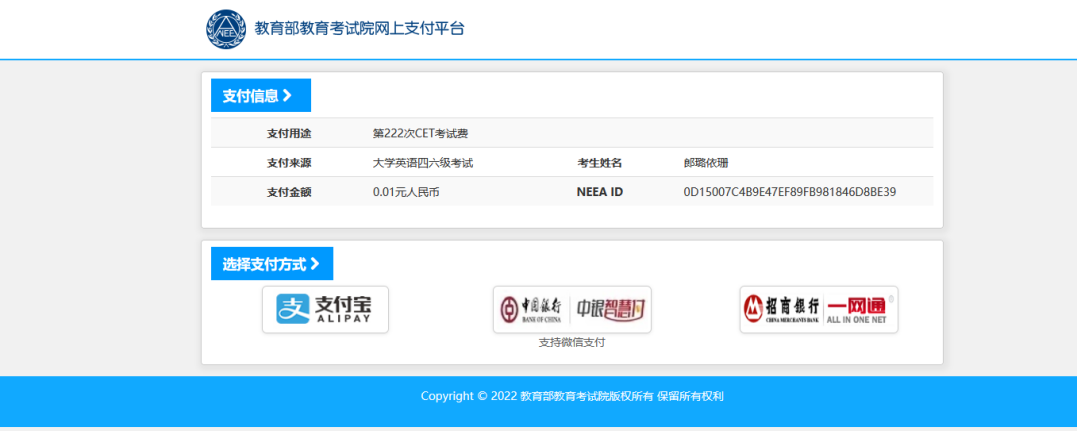Image resolution: width=1077 pixels, height=431 pixels.
Task: Click the 支付信息 section header
Action: [x=251, y=96]
